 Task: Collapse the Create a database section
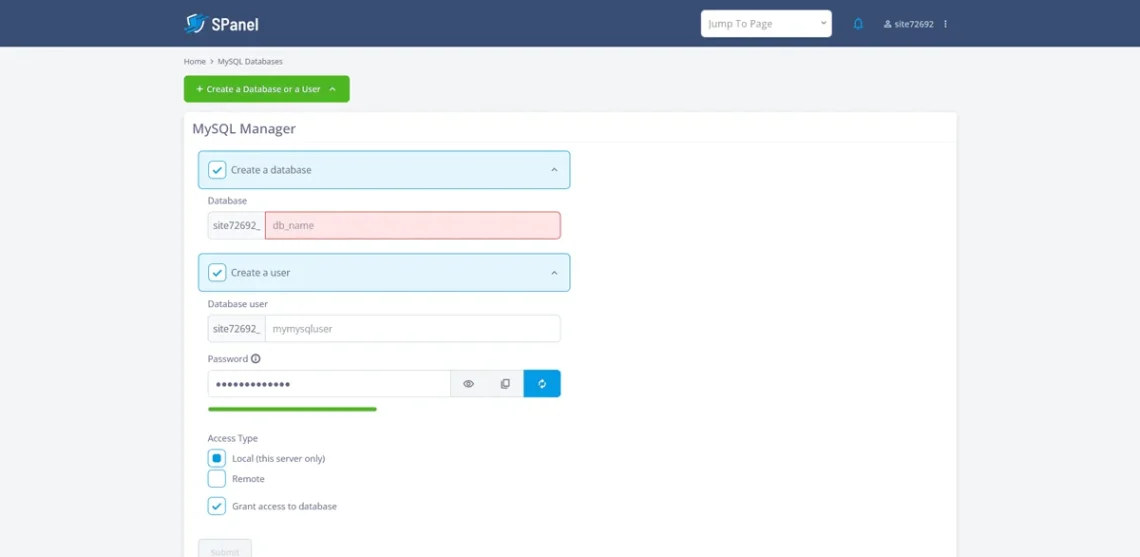[x=554, y=170]
